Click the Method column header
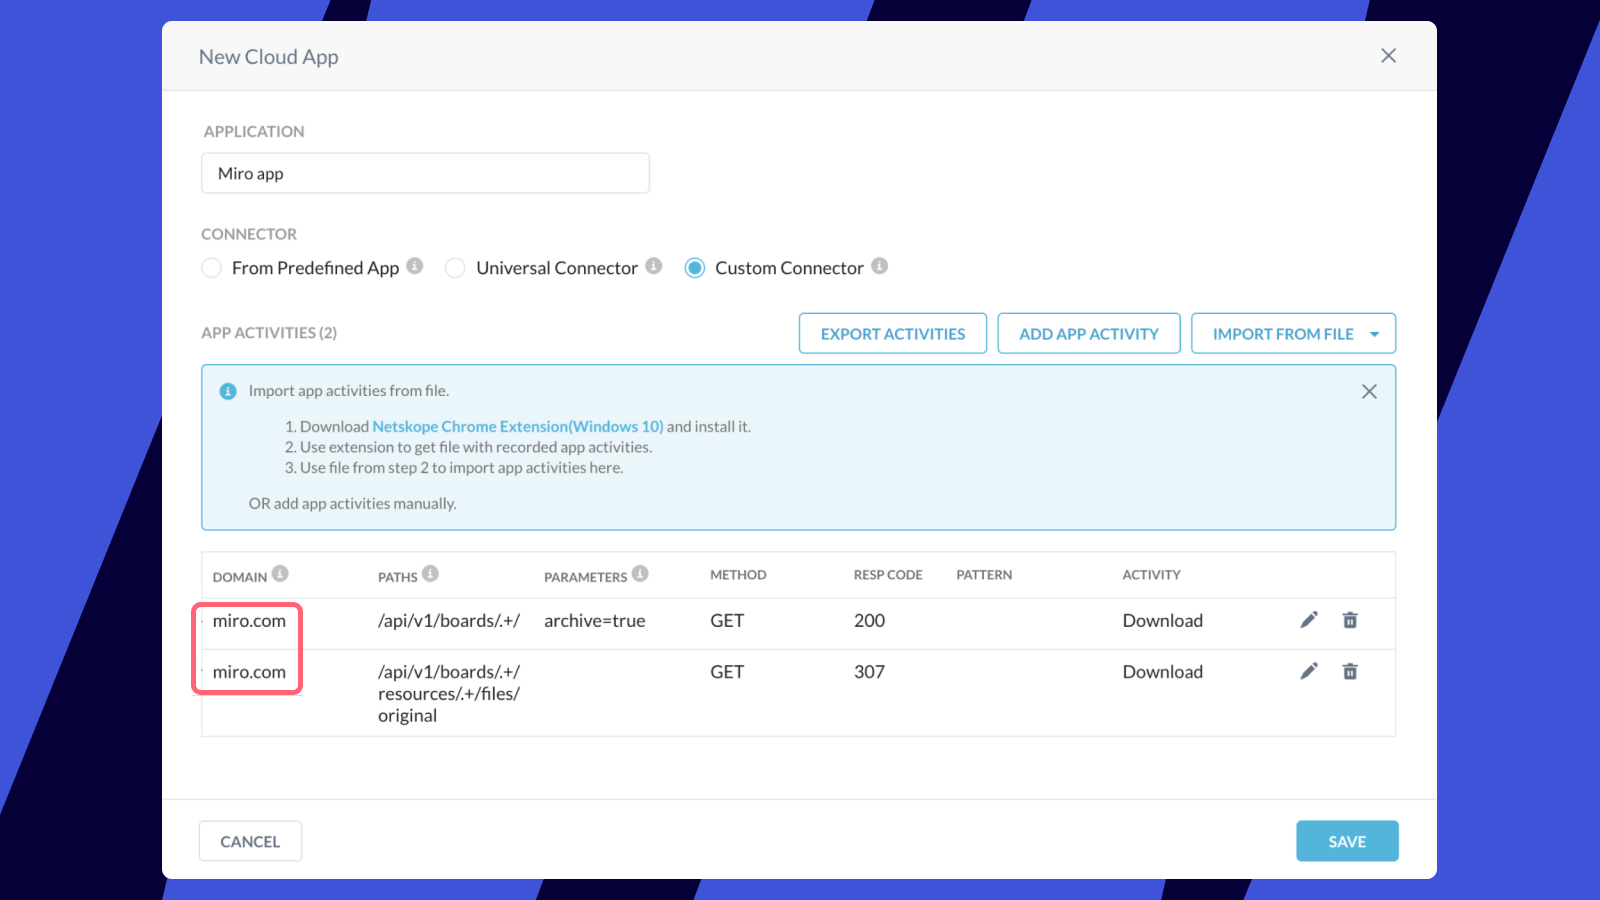Screen dimensions: 1600x900 click(738, 575)
